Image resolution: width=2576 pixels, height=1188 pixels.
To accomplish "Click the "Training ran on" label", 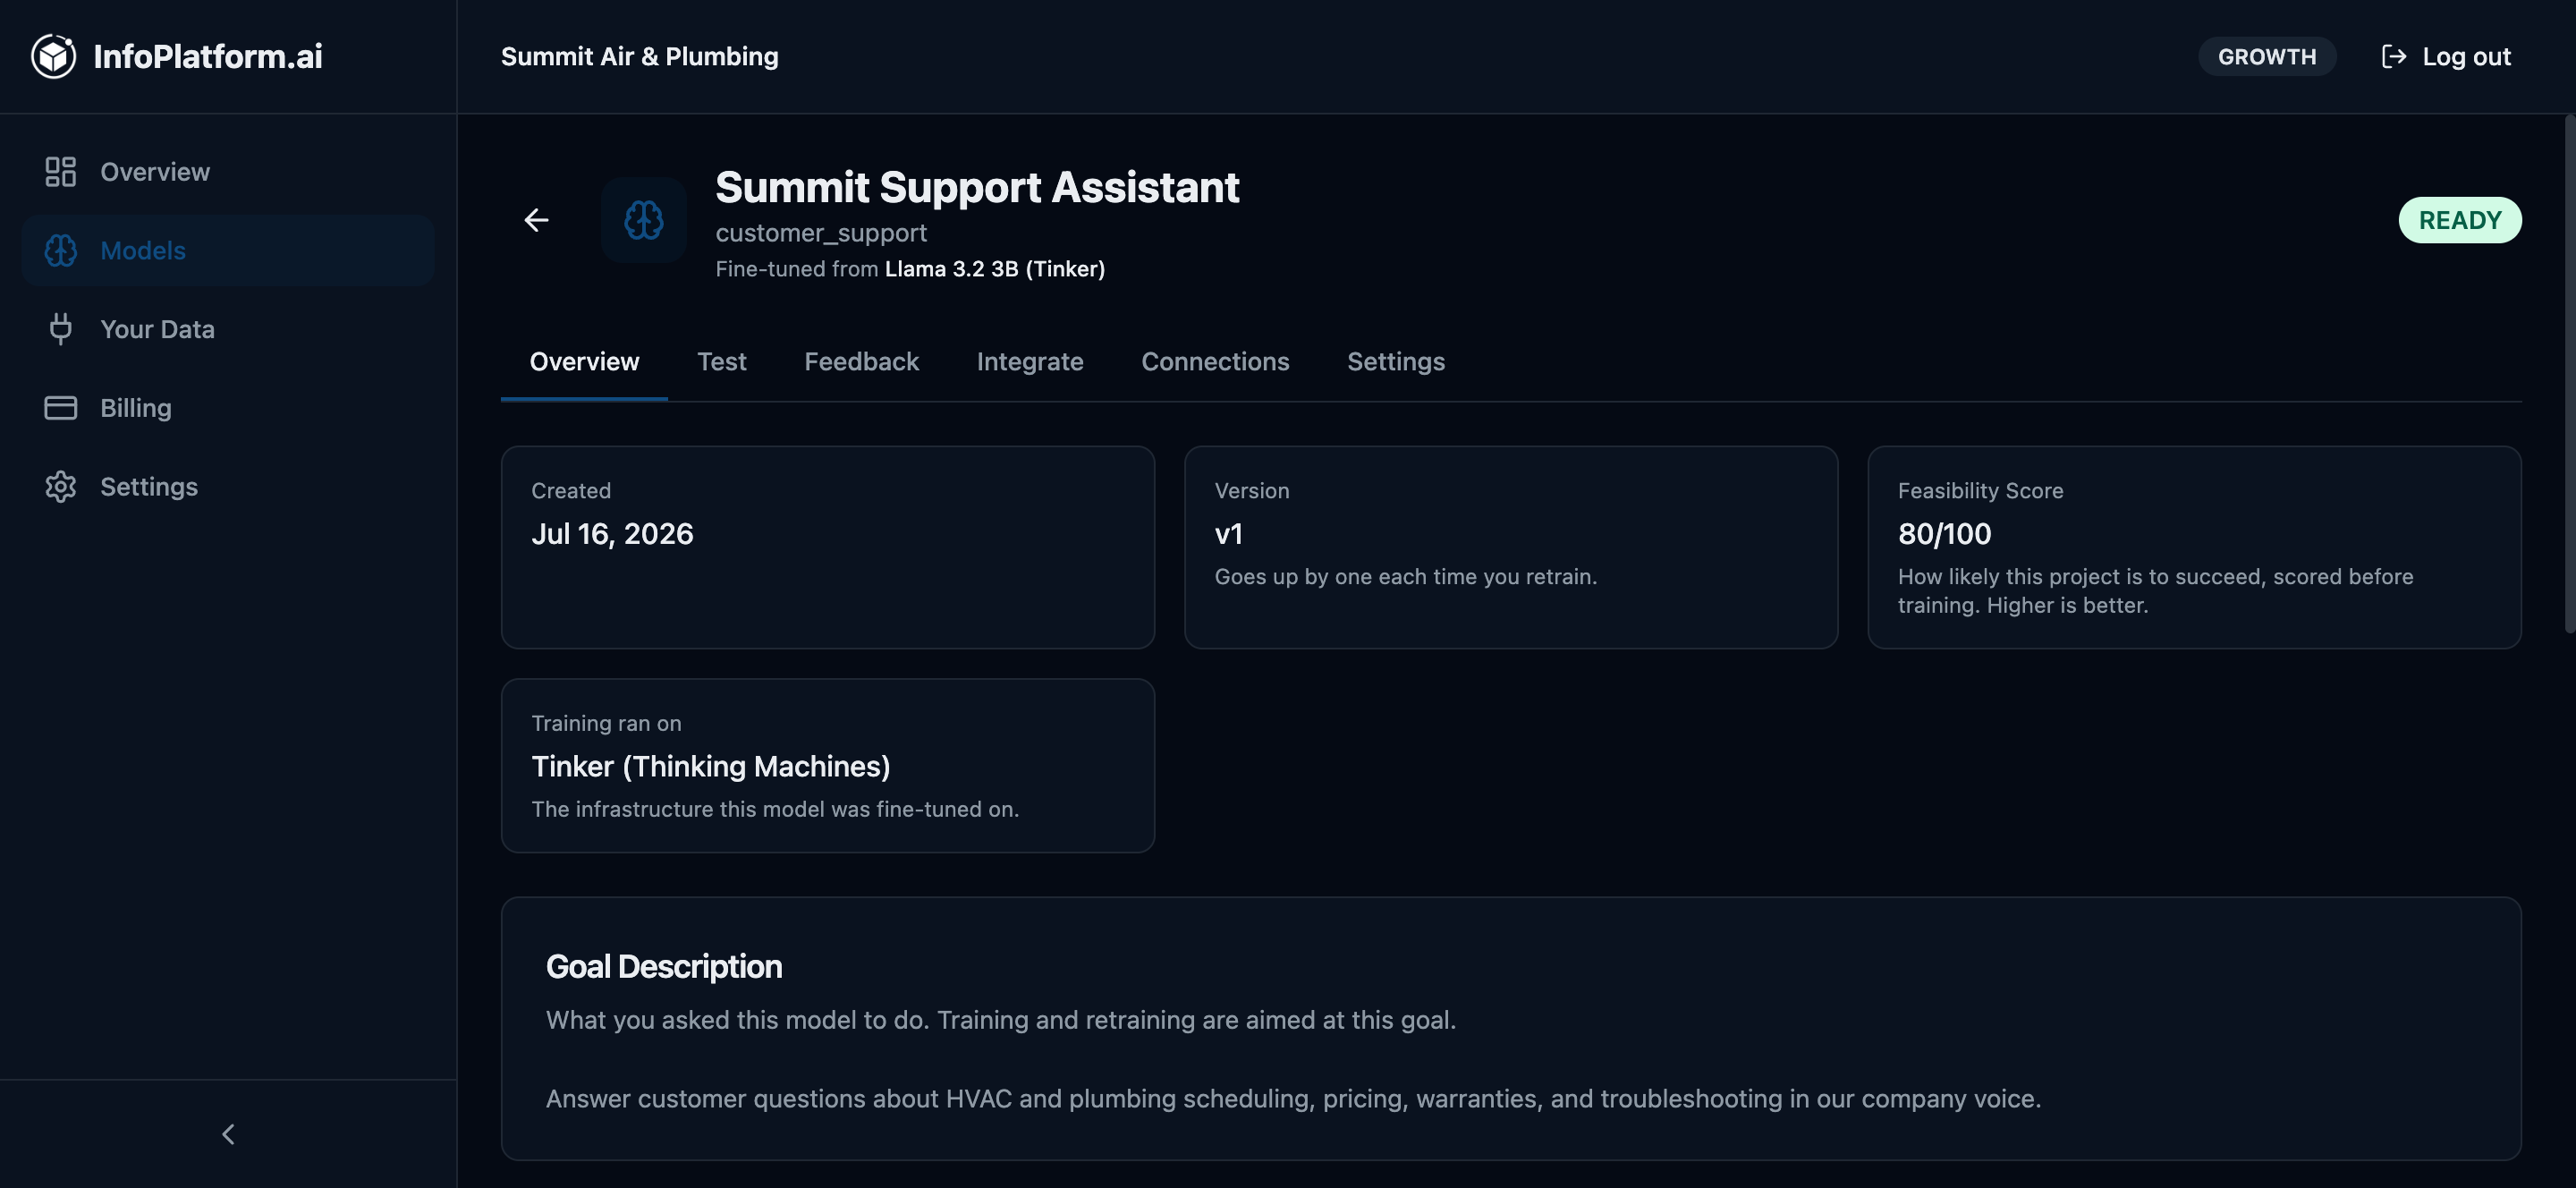I will click(x=606, y=723).
